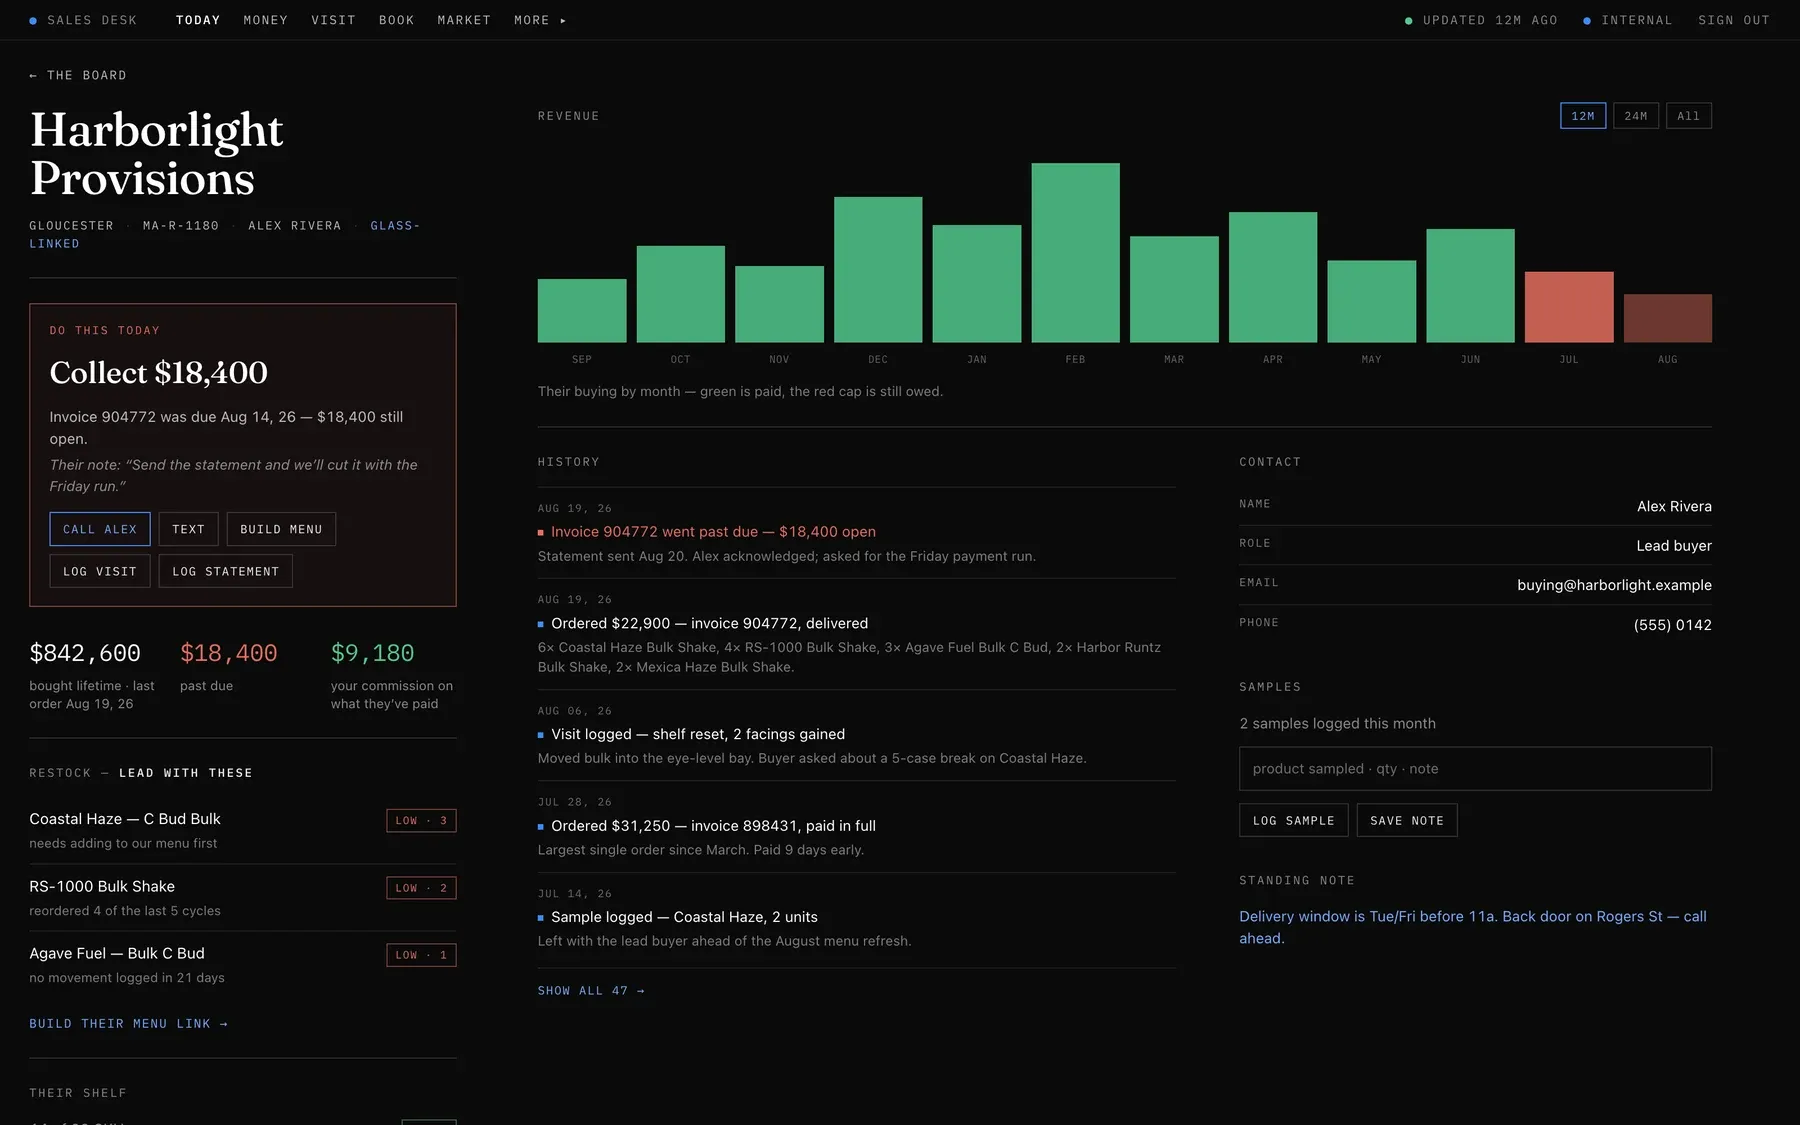Image resolution: width=1800 pixels, height=1125 pixels.
Task: Select the December revenue bar
Action: click(878, 270)
